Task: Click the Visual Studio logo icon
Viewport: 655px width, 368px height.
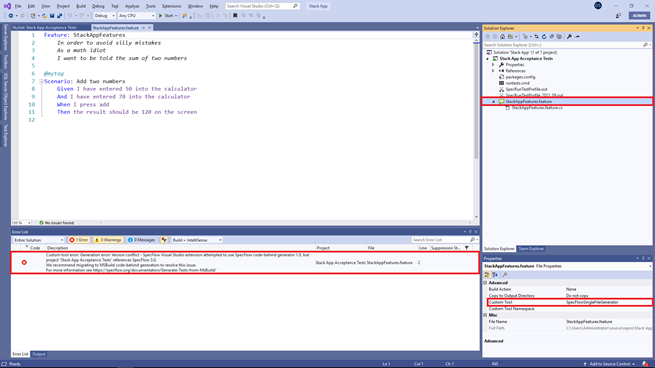Action: (7, 6)
